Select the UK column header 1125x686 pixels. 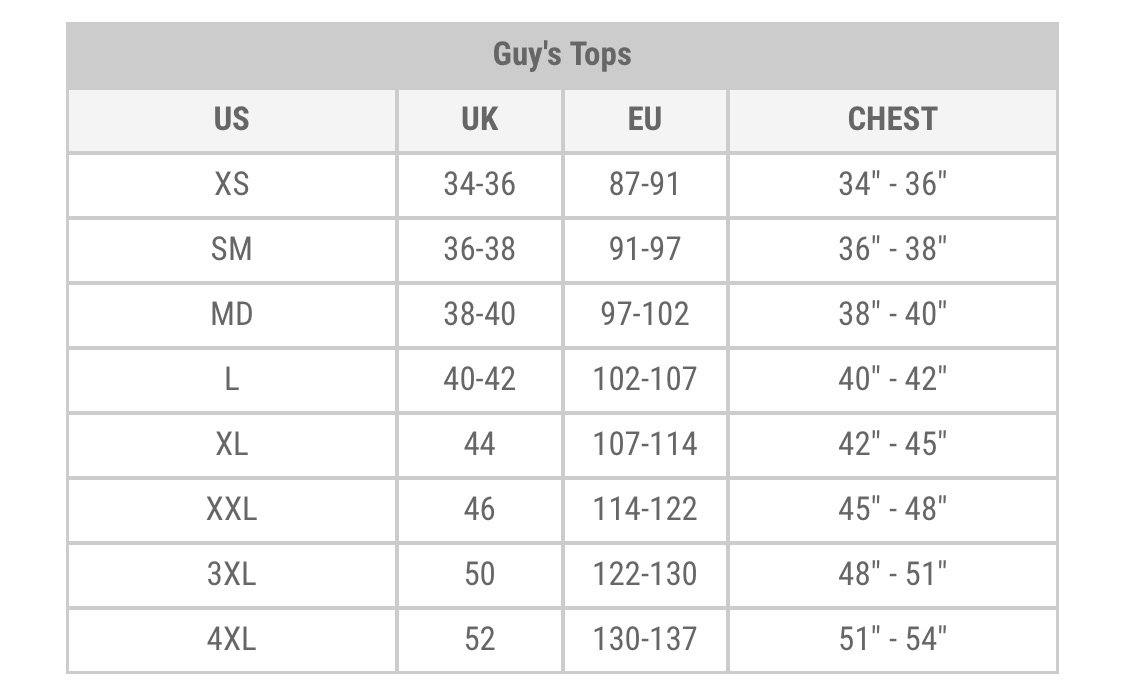(x=479, y=119)
